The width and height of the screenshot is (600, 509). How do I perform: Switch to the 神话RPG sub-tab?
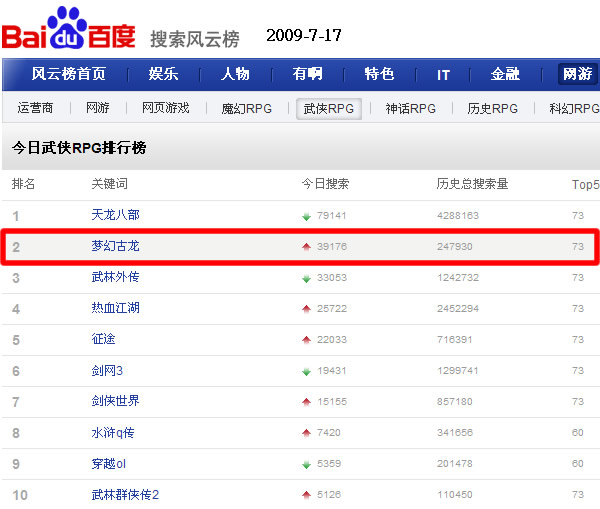pyautogui.click(x=411, y=109)
